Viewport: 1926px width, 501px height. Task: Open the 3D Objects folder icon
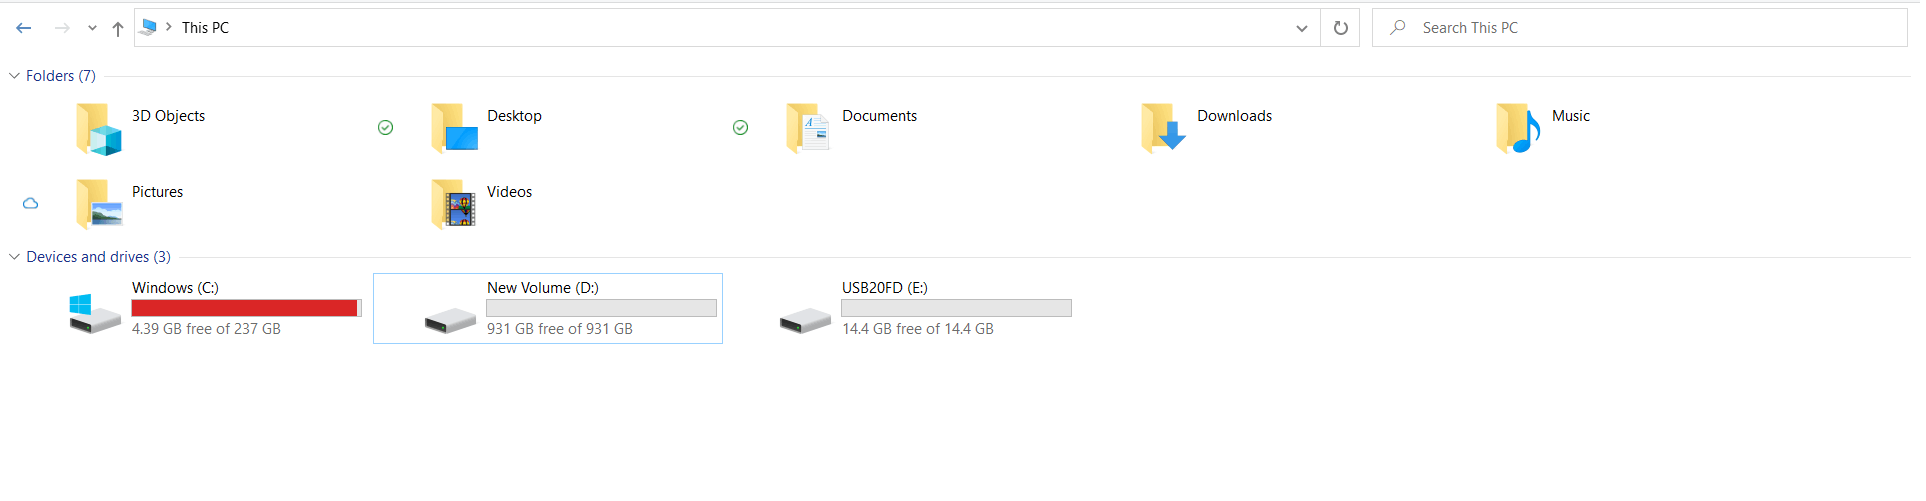[x=98, y=129]
